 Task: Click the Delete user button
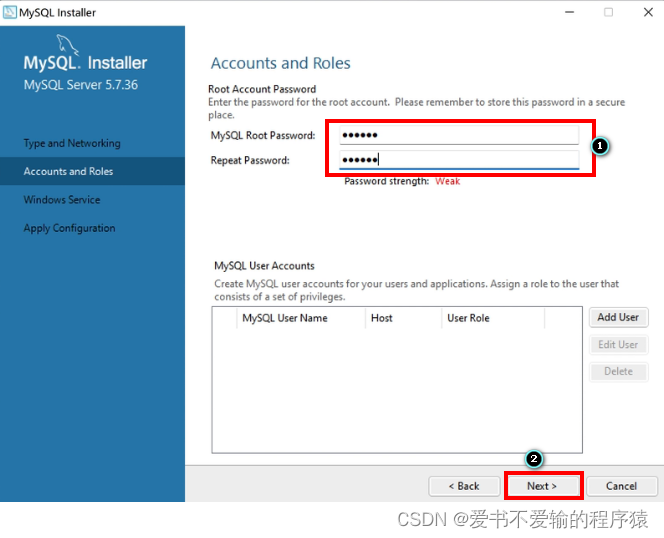[x=618, y=371]
